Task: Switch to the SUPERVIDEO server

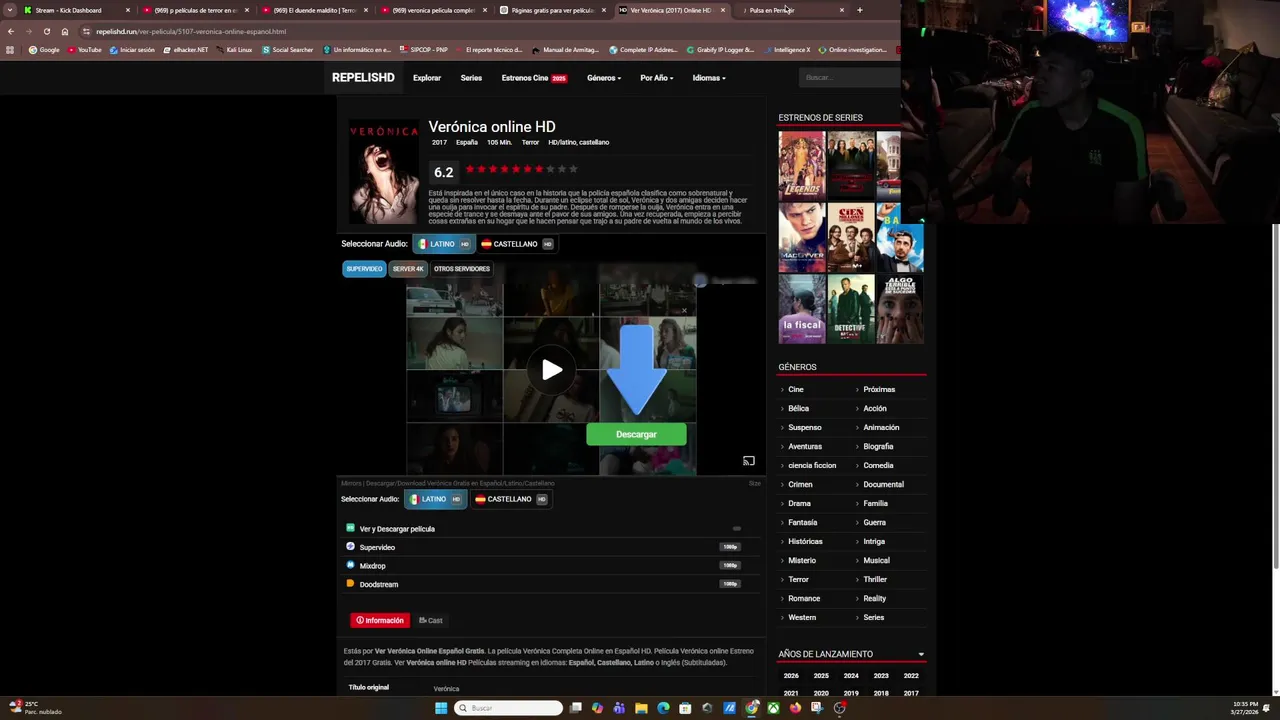Action: [364, 269]
